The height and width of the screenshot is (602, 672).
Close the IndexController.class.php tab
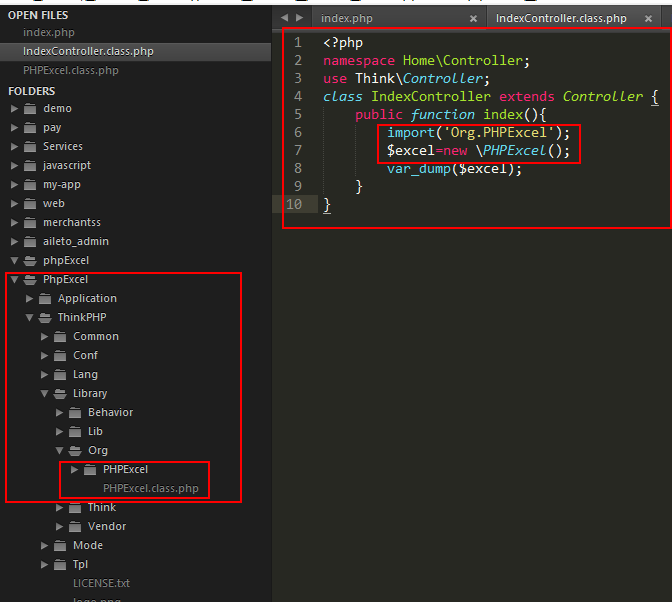[x=648, y=18]
